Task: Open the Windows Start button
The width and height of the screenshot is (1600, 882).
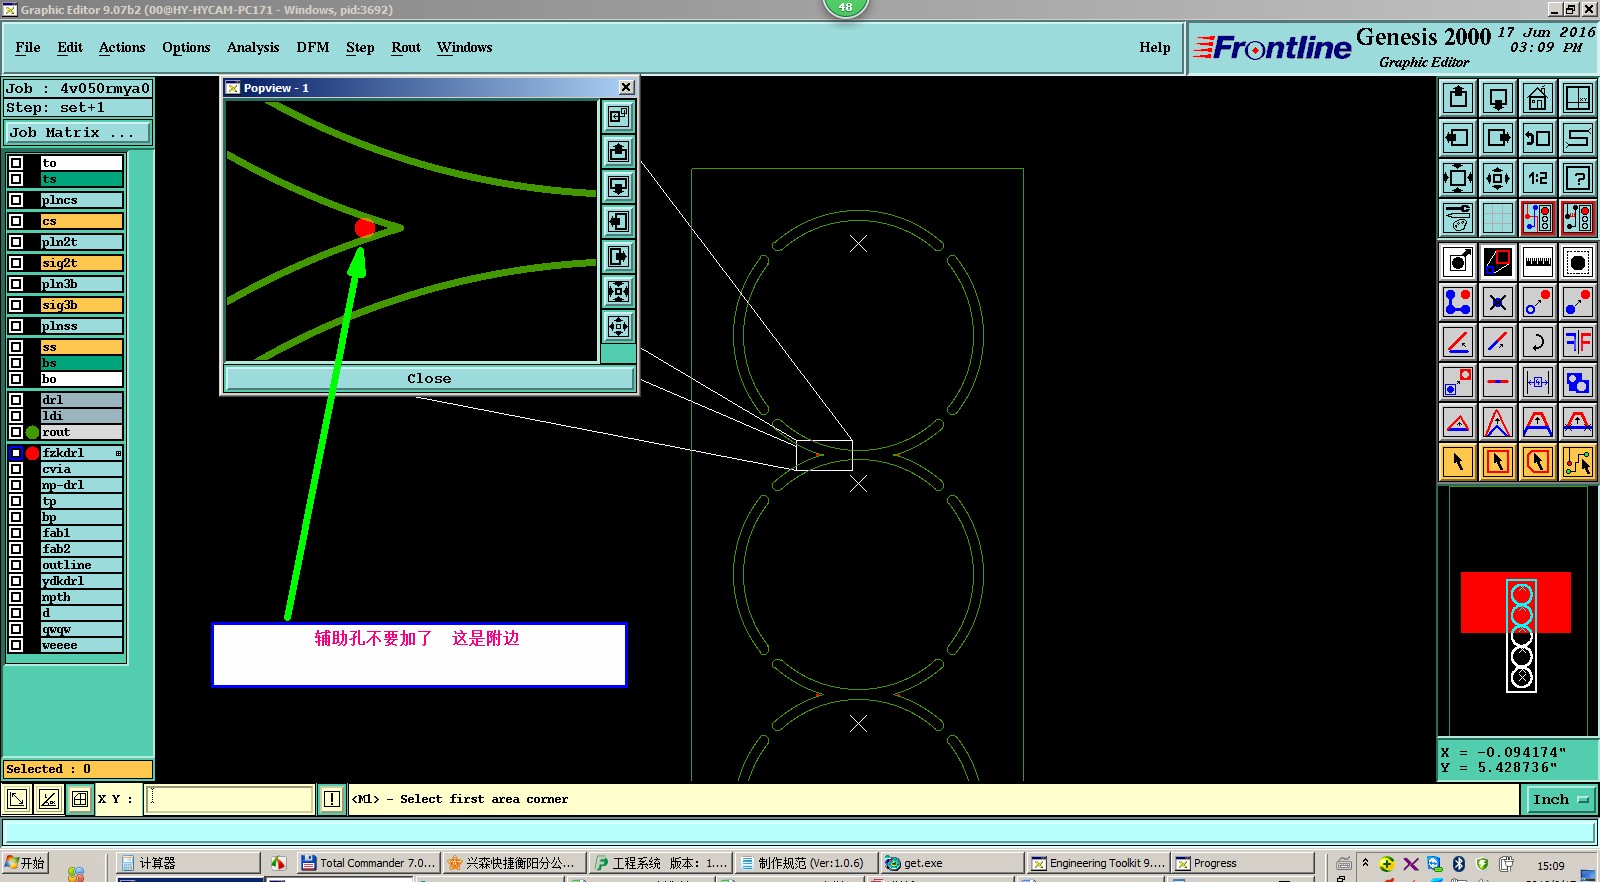Action: tap(26, 863)
